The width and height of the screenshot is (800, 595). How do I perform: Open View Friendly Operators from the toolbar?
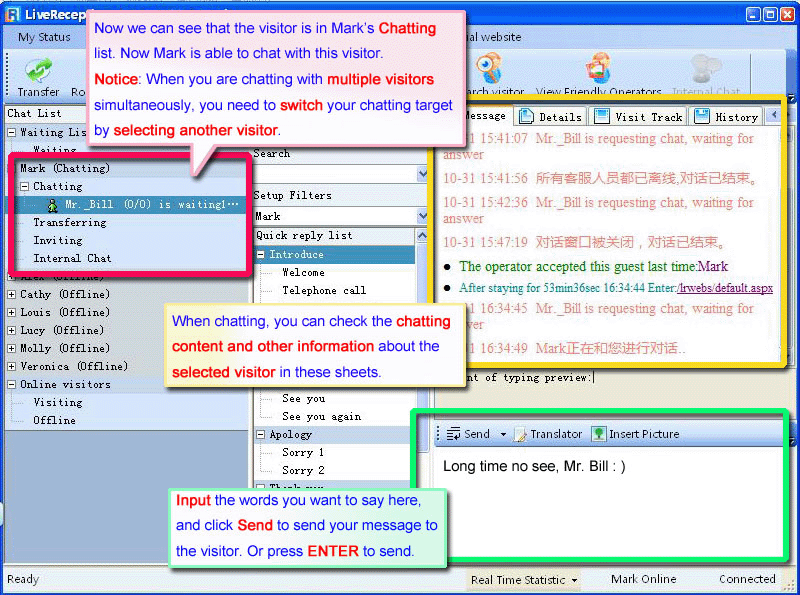click(x=598, y=68)
